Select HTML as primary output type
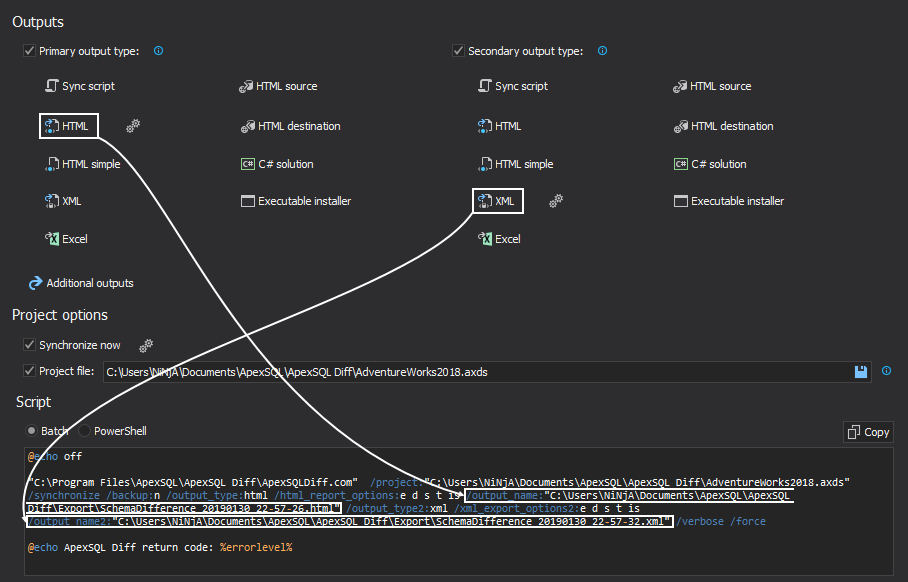This screenshot has height=582, width=908. pos(68,125)
